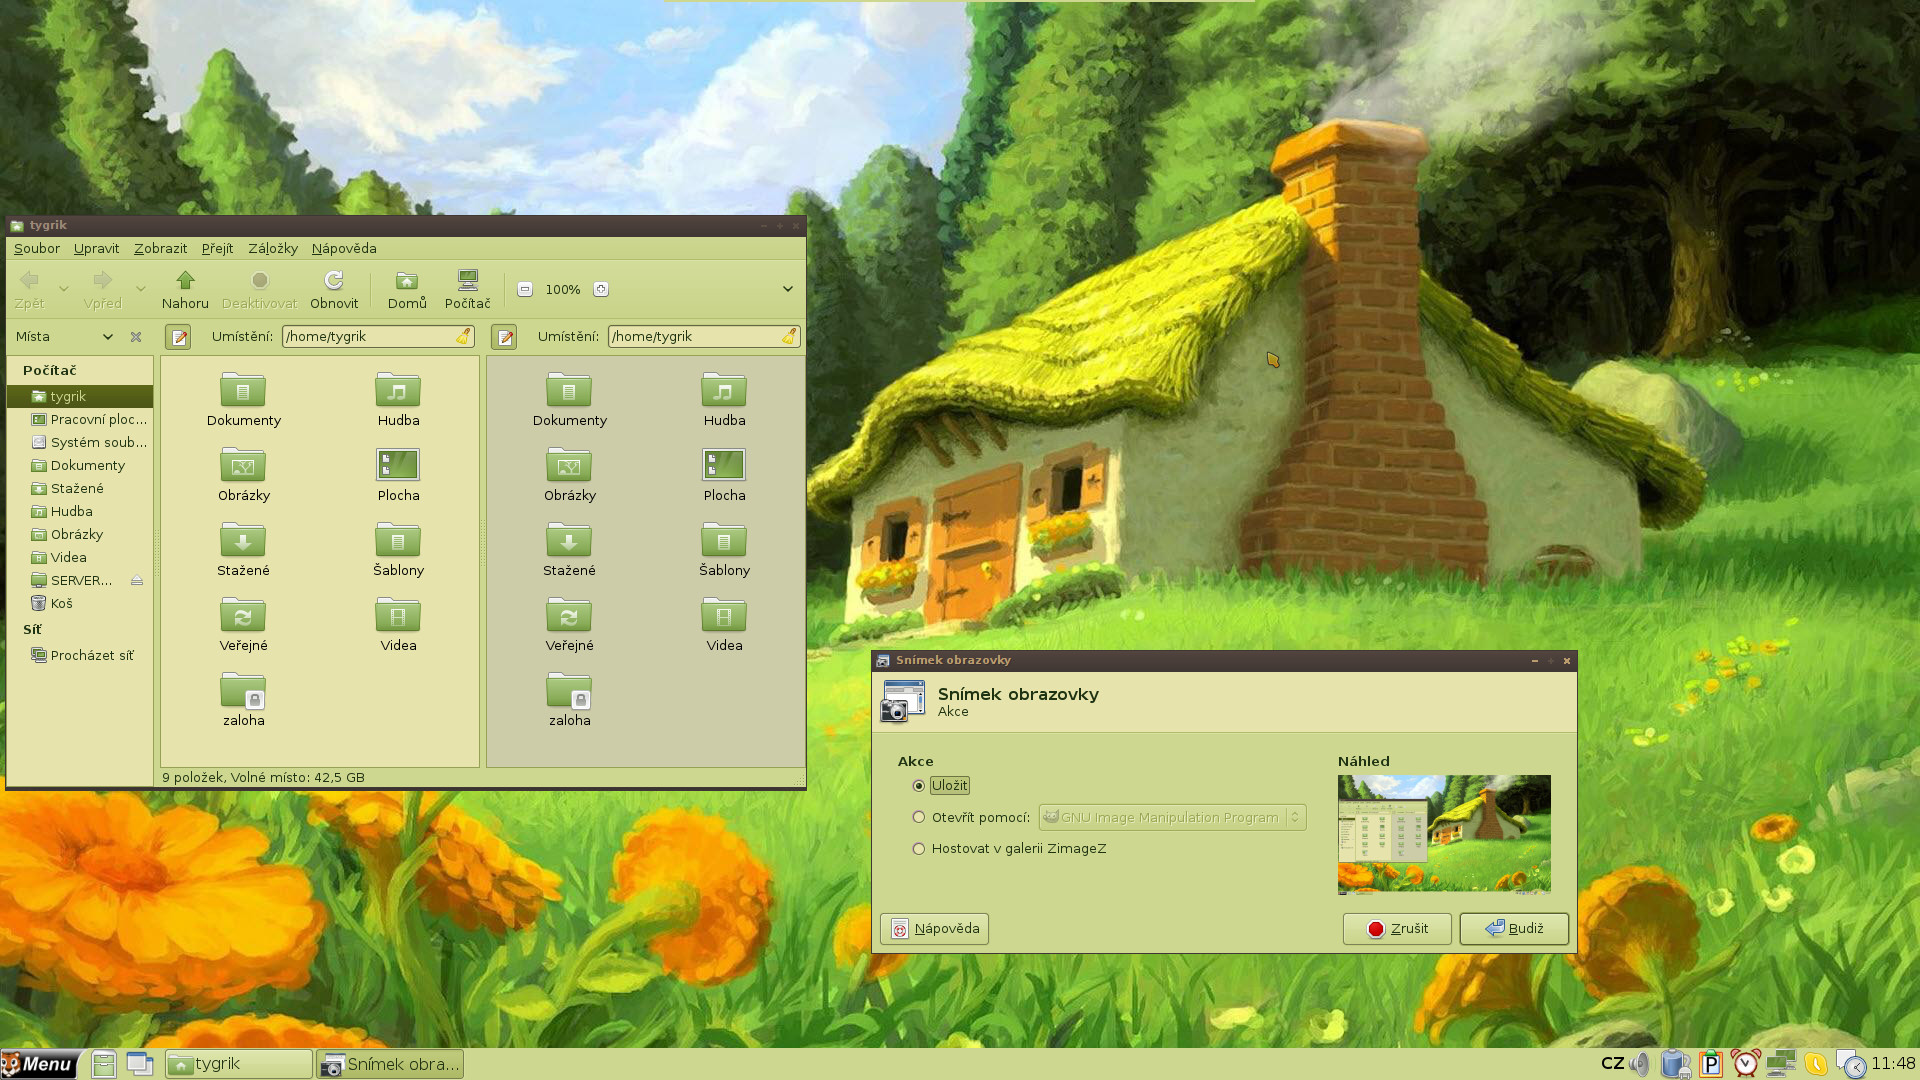
Task: Click the Zrušit button
Action: point(1397,928)
